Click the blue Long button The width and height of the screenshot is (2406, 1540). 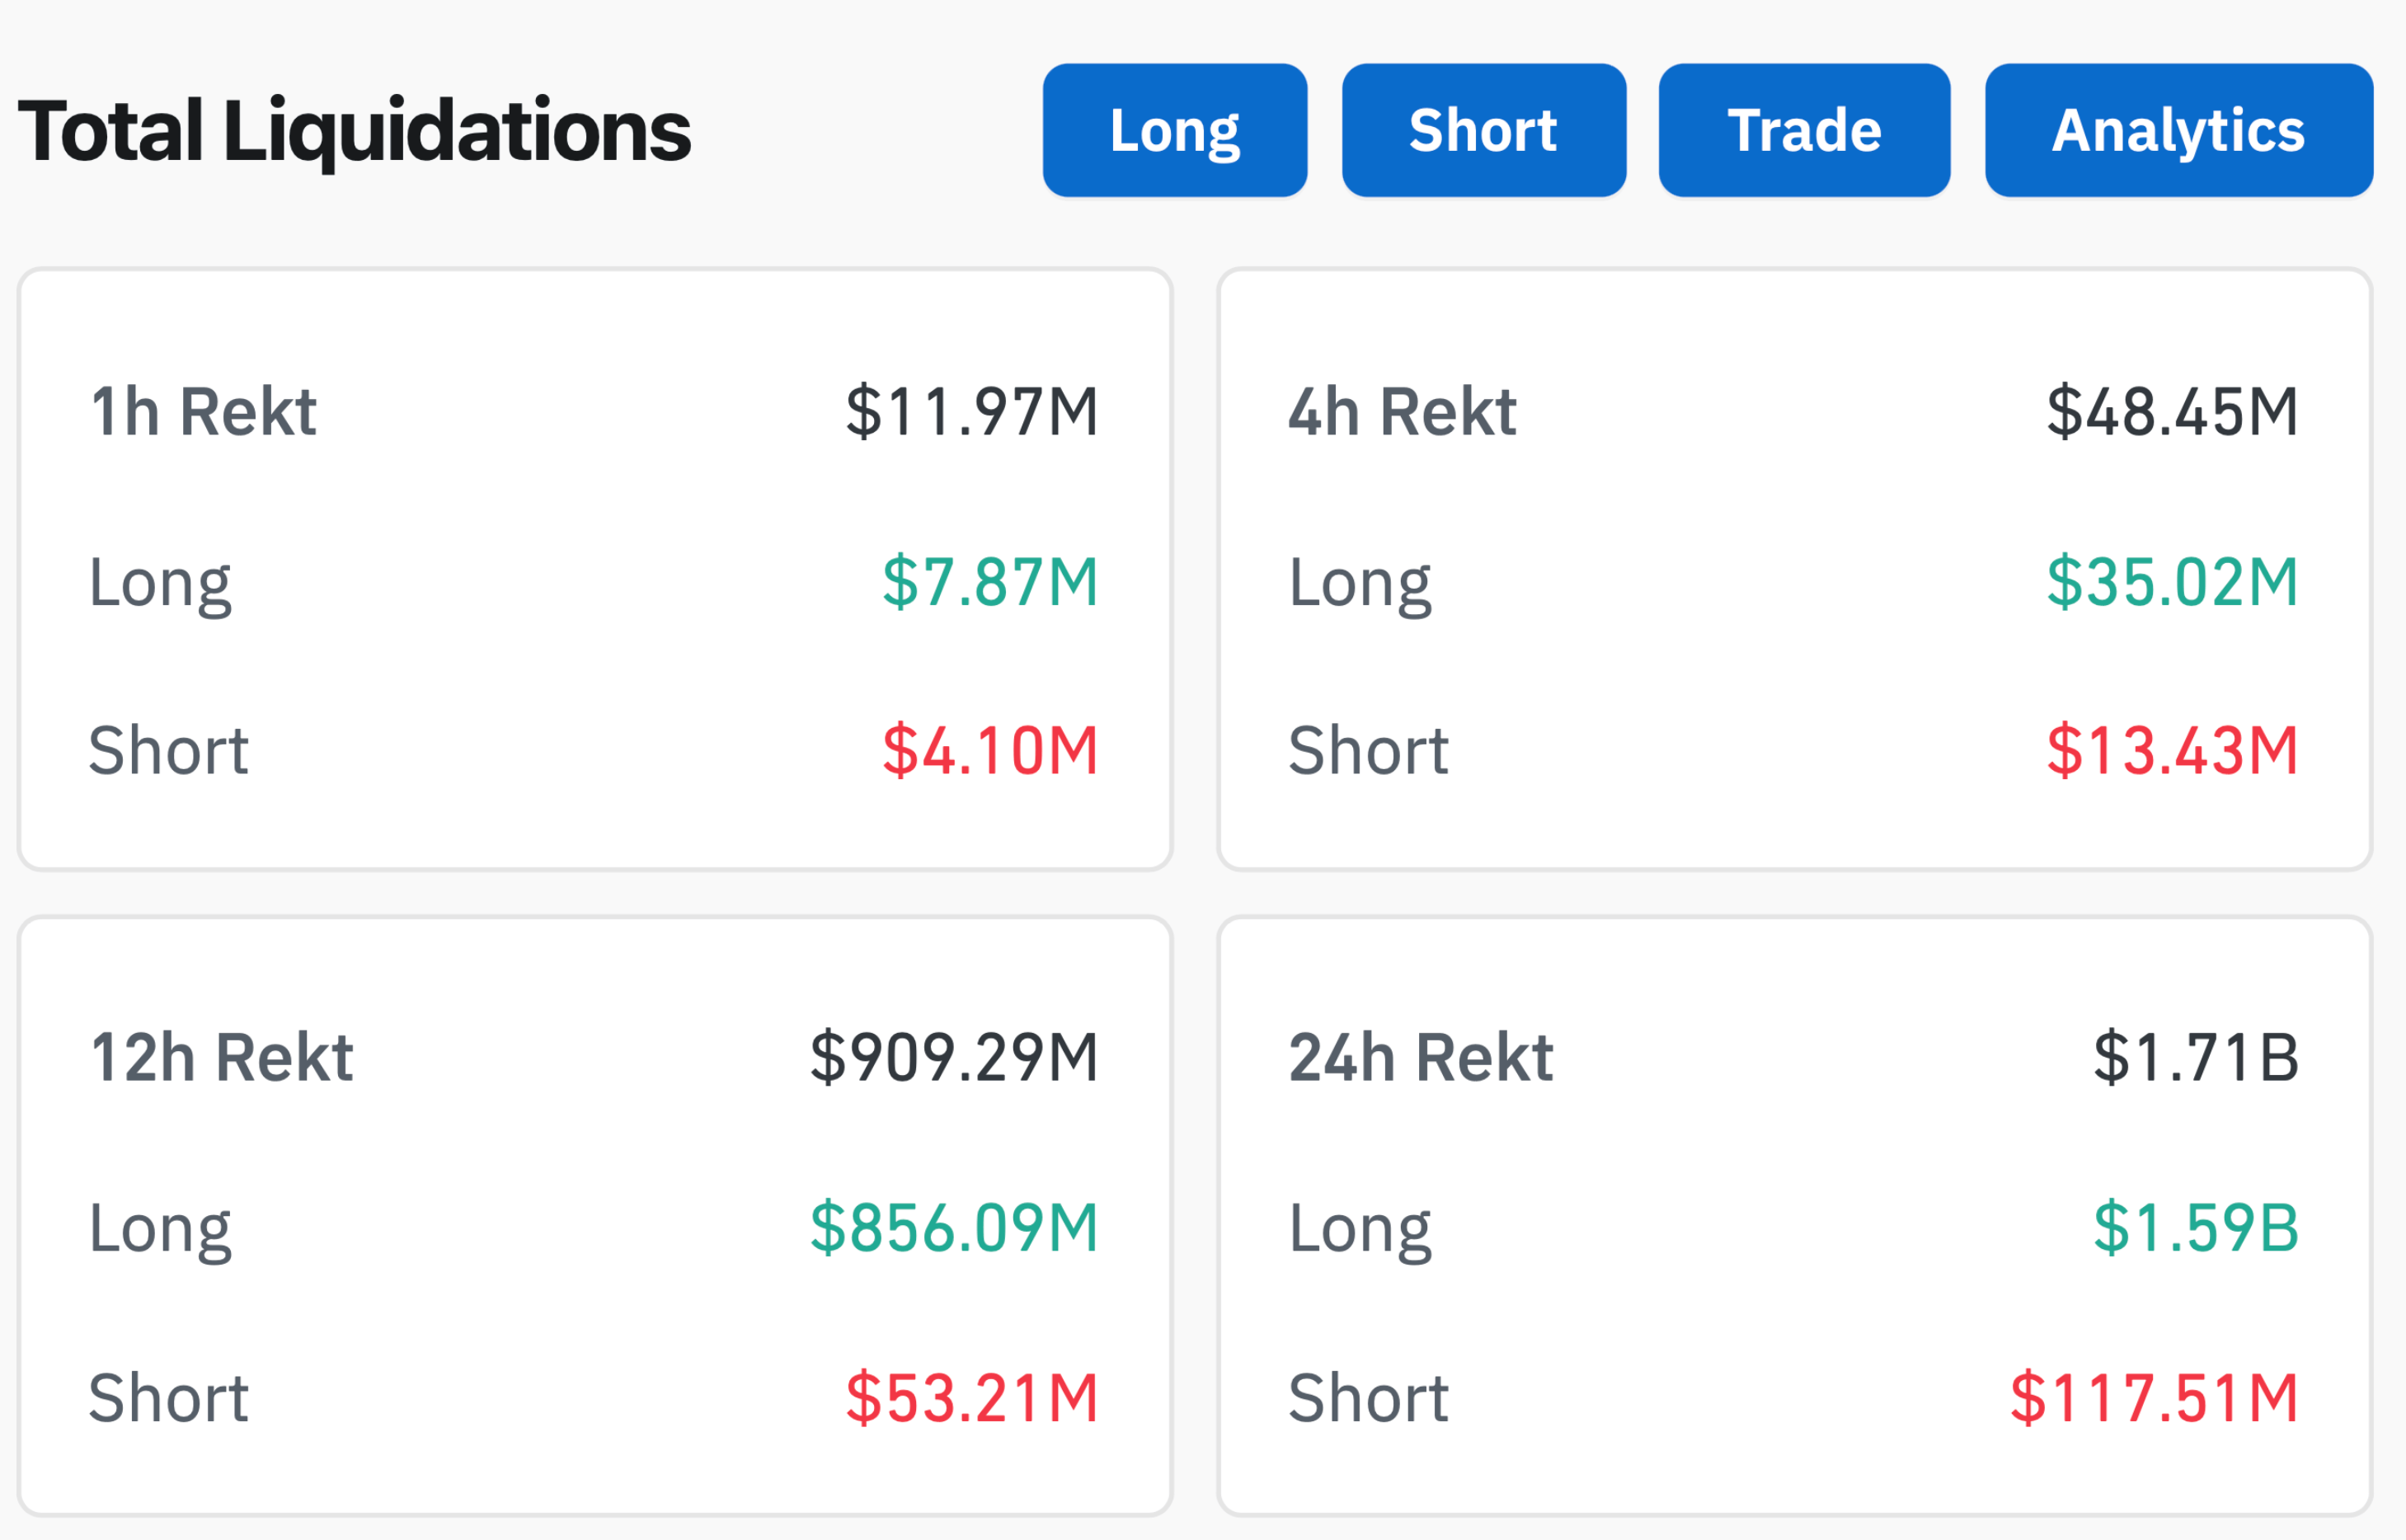1174,130
